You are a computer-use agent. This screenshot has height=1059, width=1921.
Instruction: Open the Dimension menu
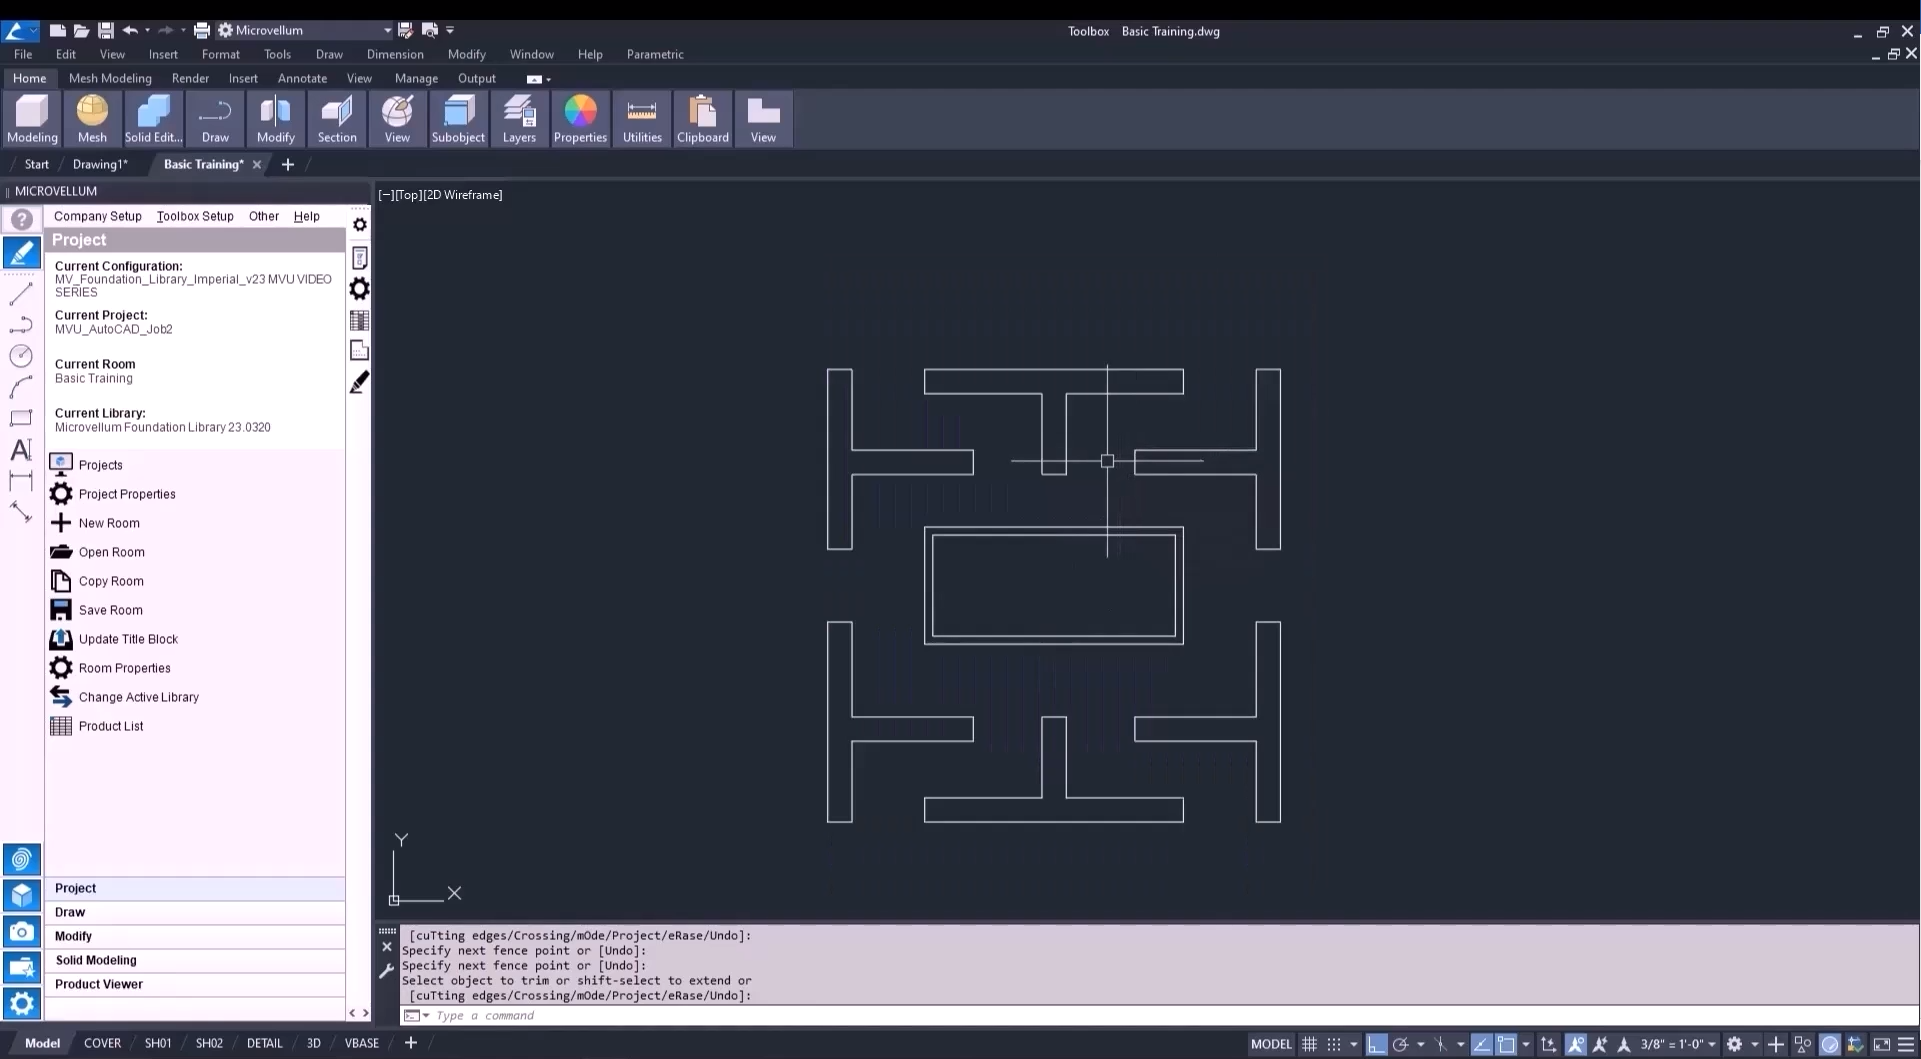point(395,54)
